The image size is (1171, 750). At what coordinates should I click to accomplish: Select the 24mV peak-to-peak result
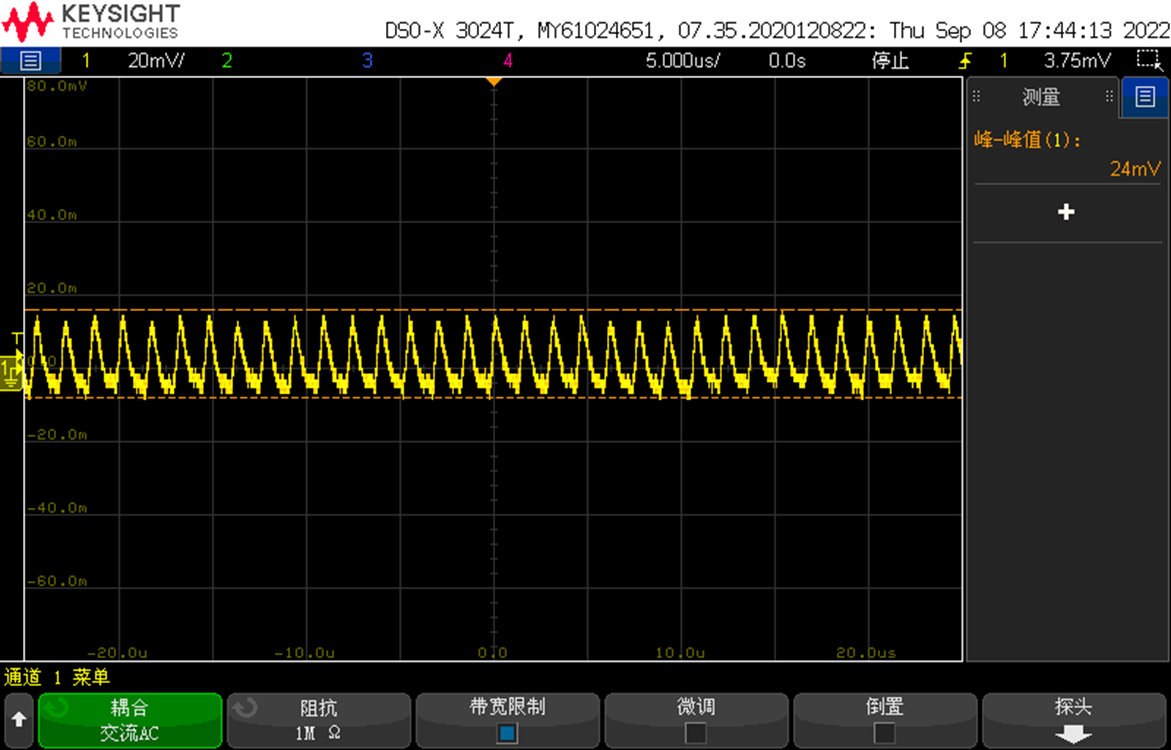pyautogui.click(x=1135, y=169)
